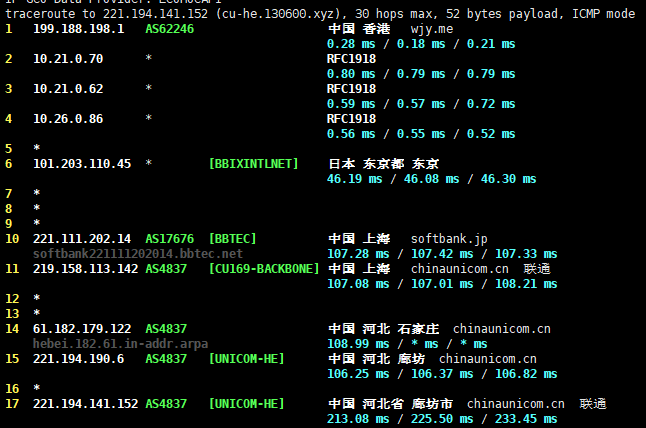Image resolution: width=646 pixels, height=428 pixels.
Task: Select latency 107.28 ms in hop 10
Action: click(x=358, y=254)
